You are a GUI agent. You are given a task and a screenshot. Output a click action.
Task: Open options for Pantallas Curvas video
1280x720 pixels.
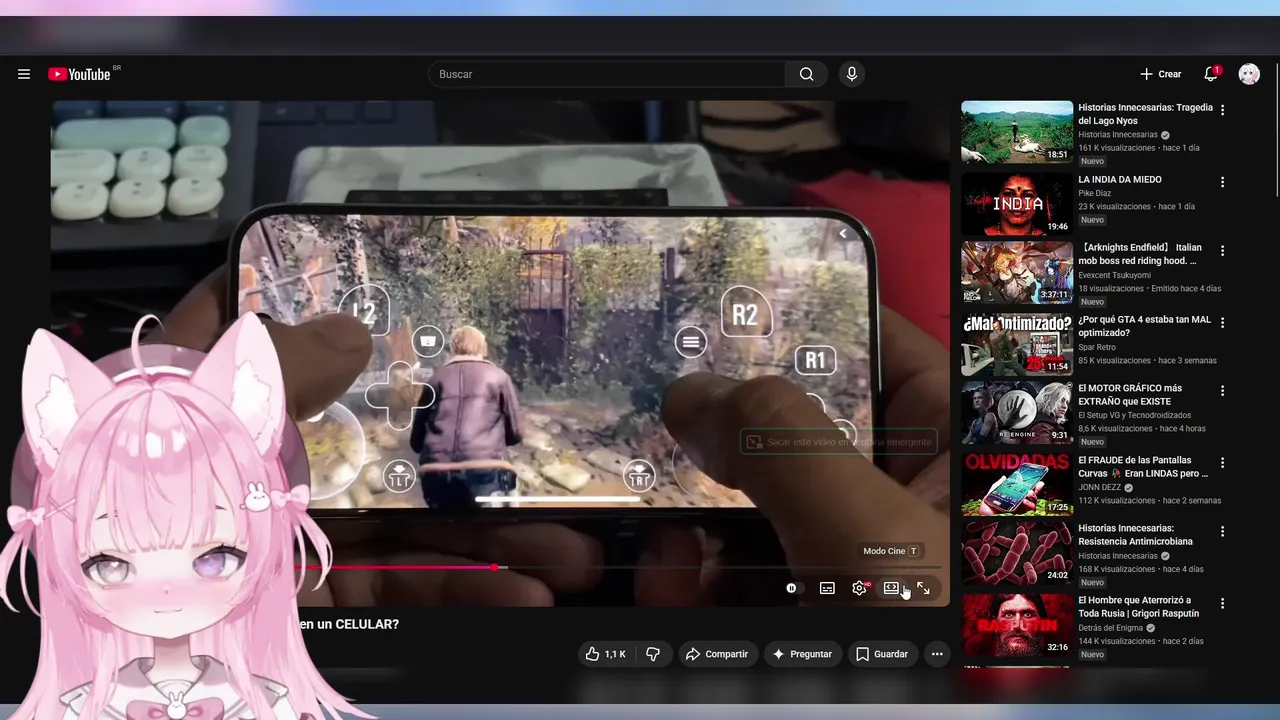coord(1222,464)
